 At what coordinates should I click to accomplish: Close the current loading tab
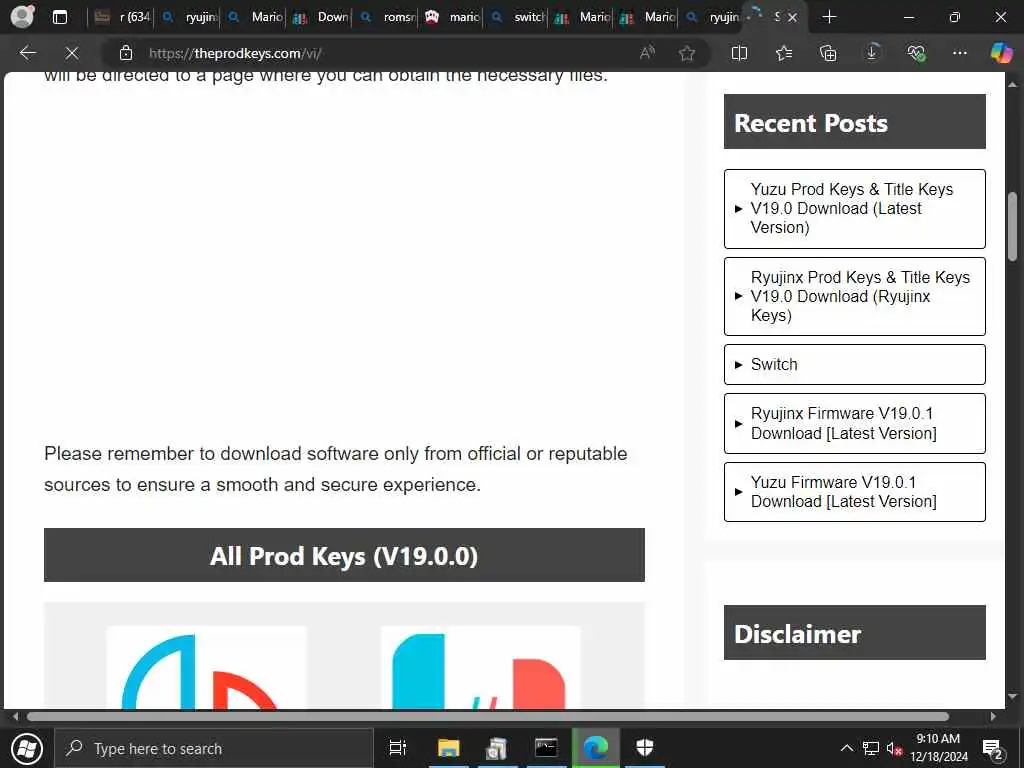[792, 18]
